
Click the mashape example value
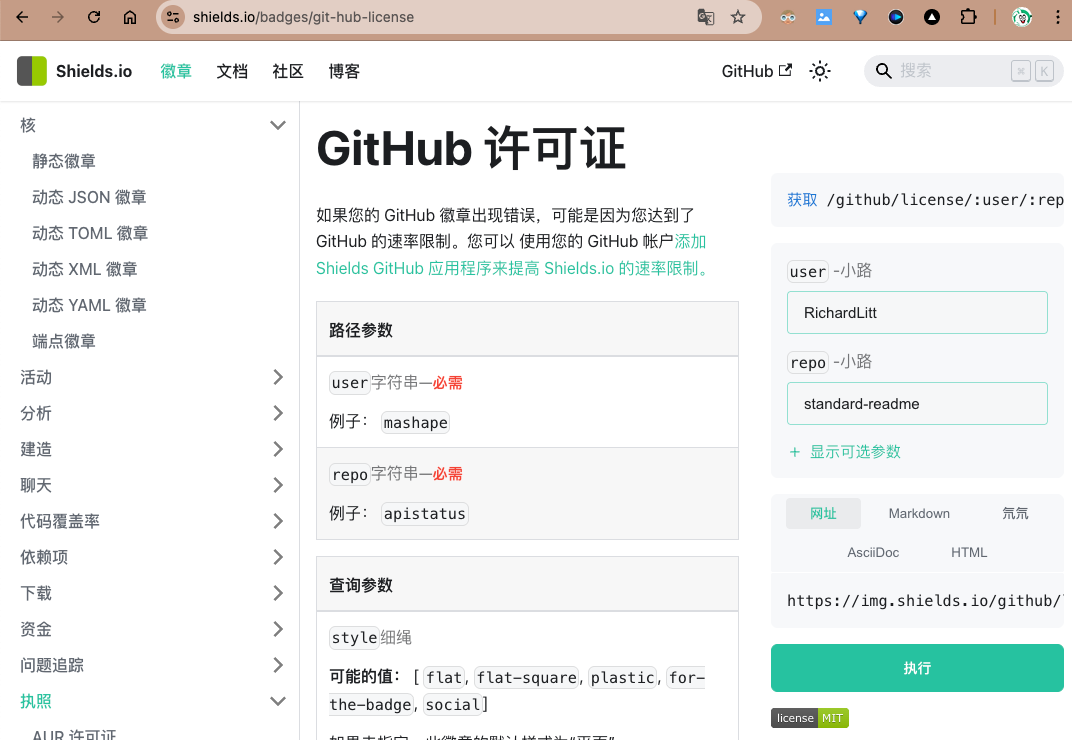(416, 423)
